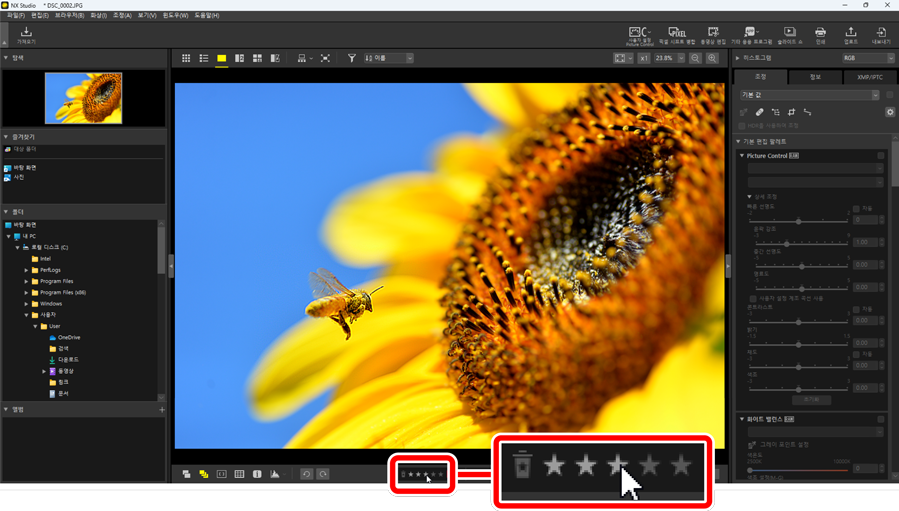Viewport: 899px width, 511px height.
Task: Start the slideshow from the toolbar
Action: click(x=789, y=35)
